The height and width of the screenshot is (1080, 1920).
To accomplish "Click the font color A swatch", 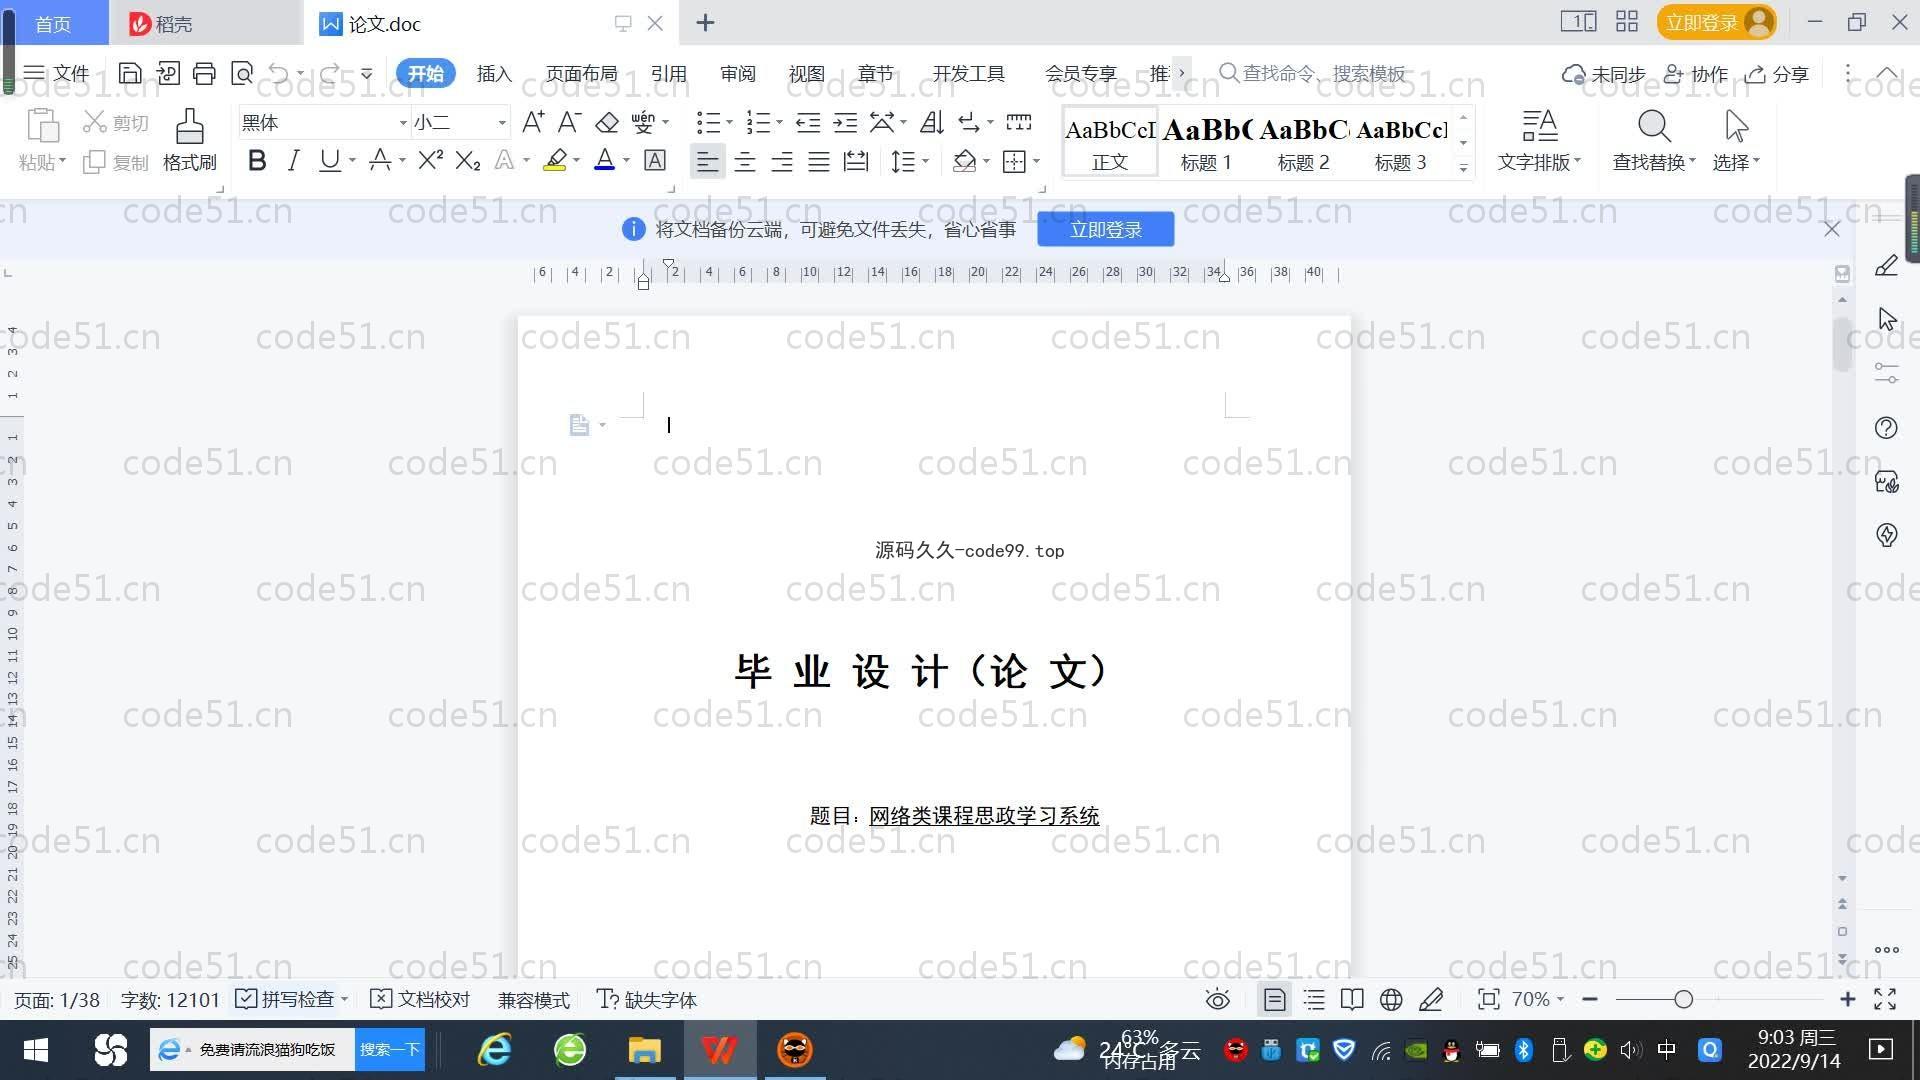I will (604, 160).
